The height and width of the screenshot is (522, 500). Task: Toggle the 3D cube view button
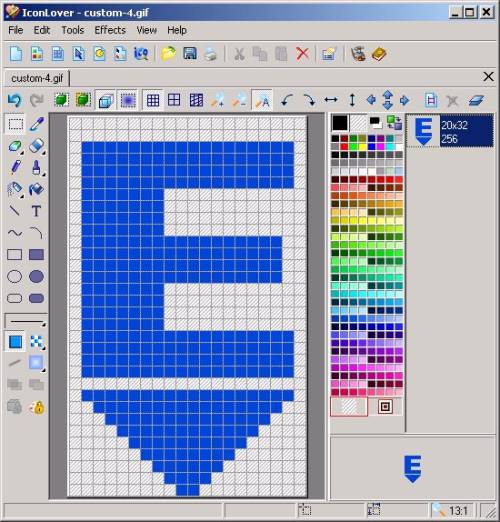coord(106,100)
